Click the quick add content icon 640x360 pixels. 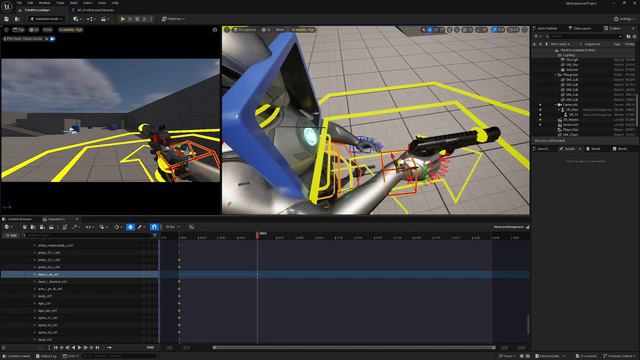(x=77, y=19)
